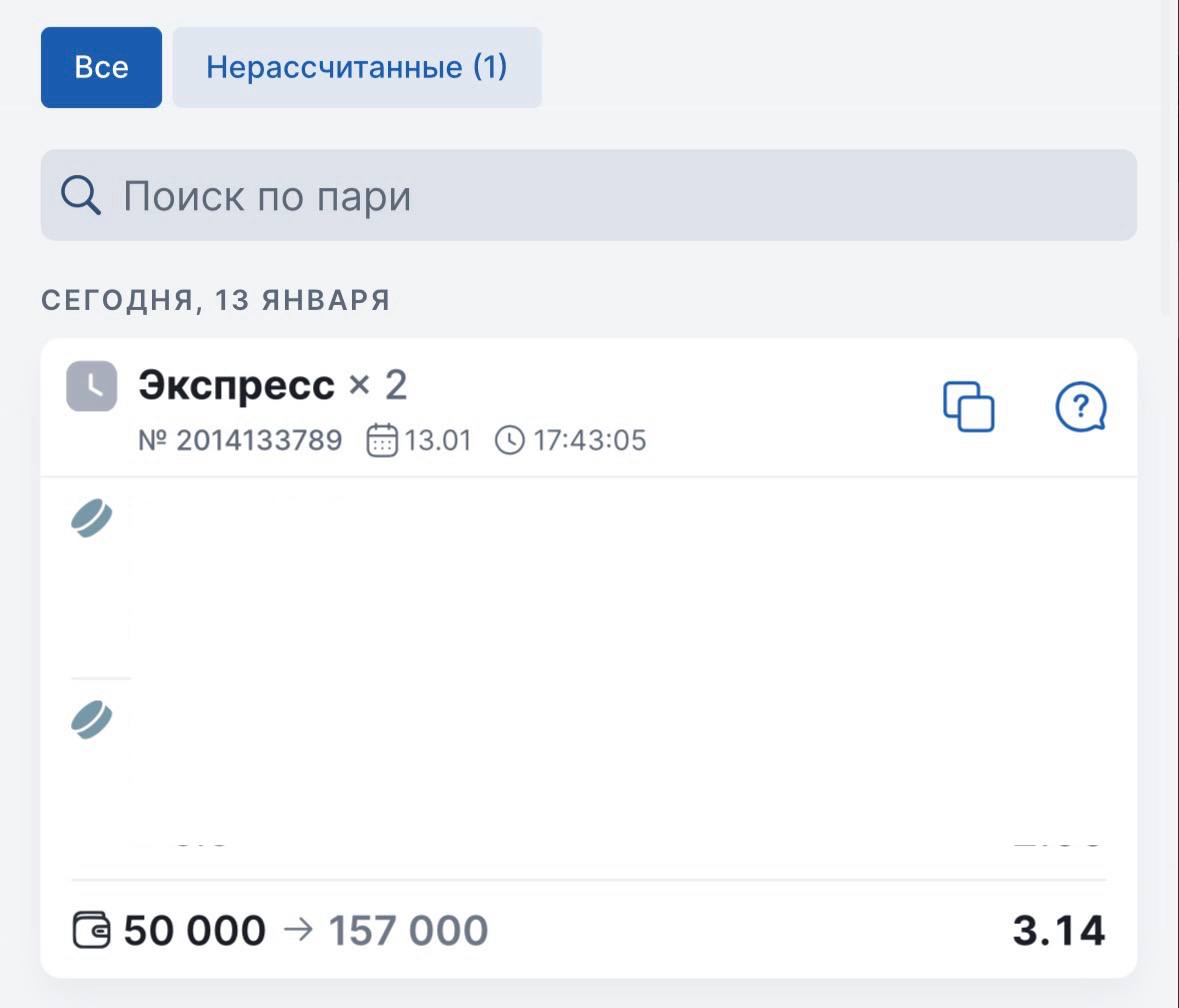Click the wallet icon near stake
The image size is (1179, 1008).
[x=92, y=930]
